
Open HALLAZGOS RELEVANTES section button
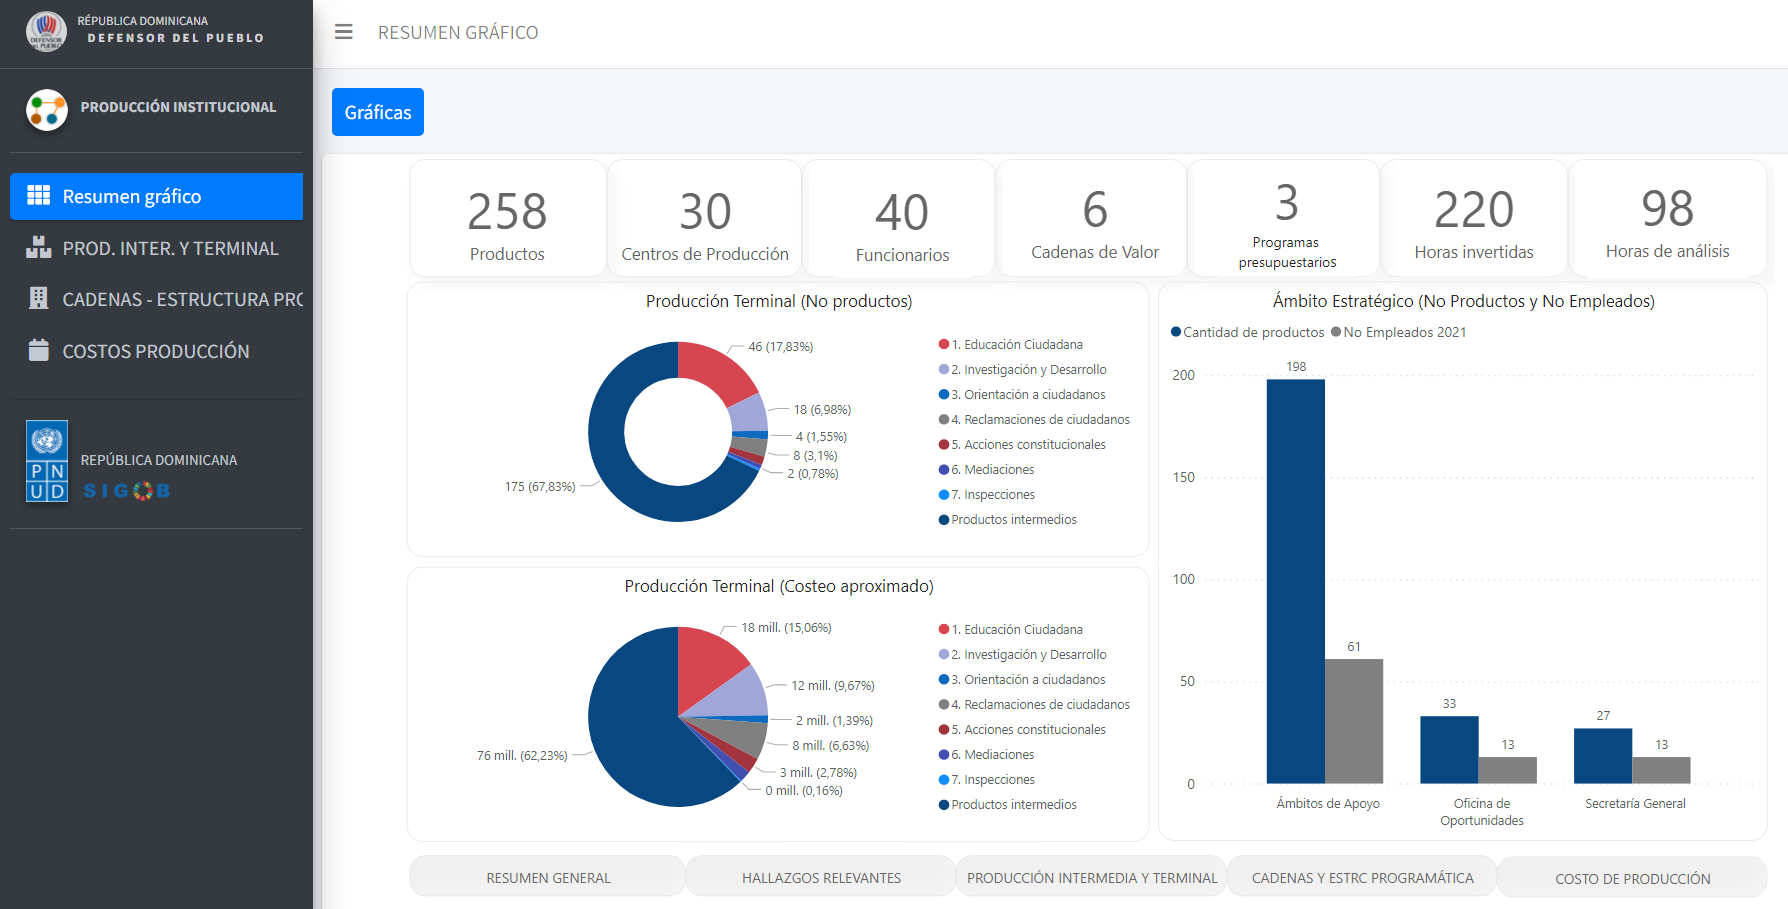821,877
